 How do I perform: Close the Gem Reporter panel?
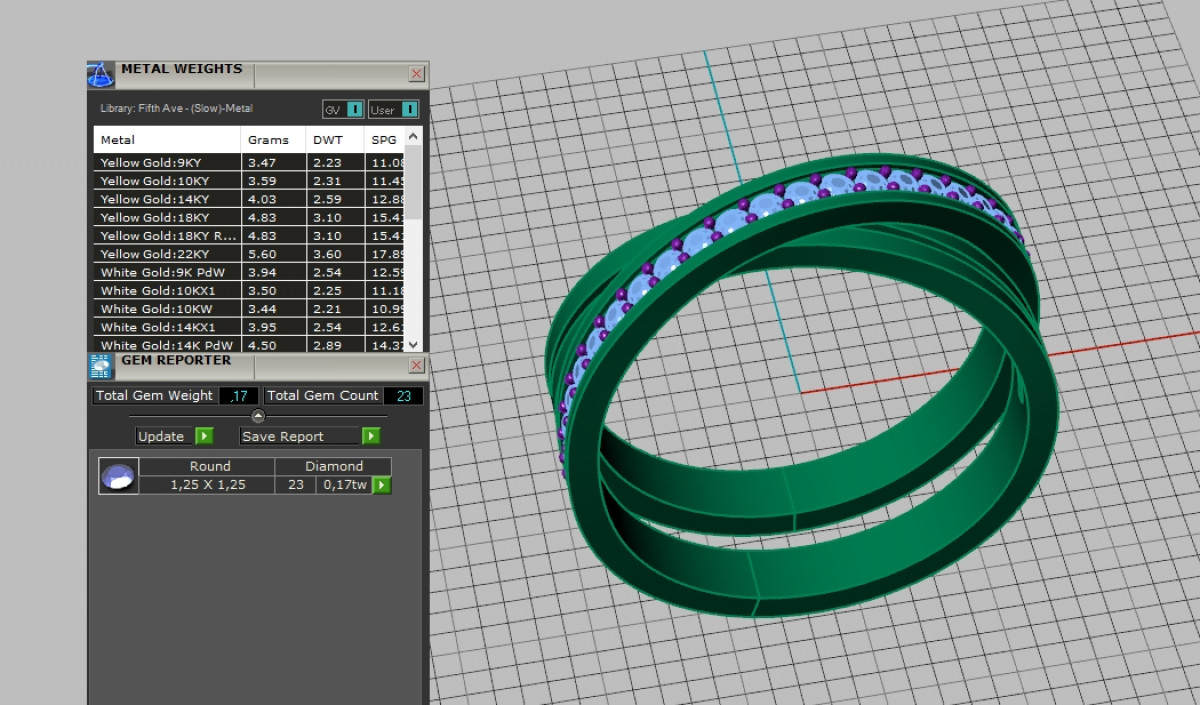coord(417,366)
